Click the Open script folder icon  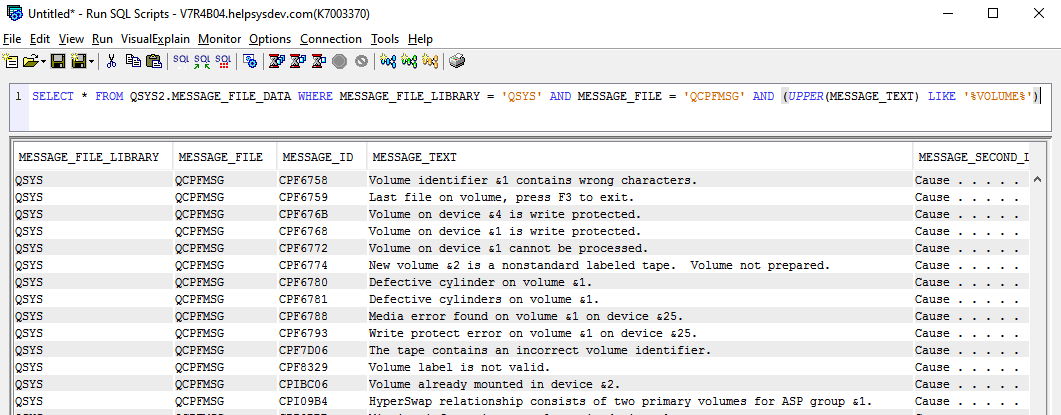[31, 61]
